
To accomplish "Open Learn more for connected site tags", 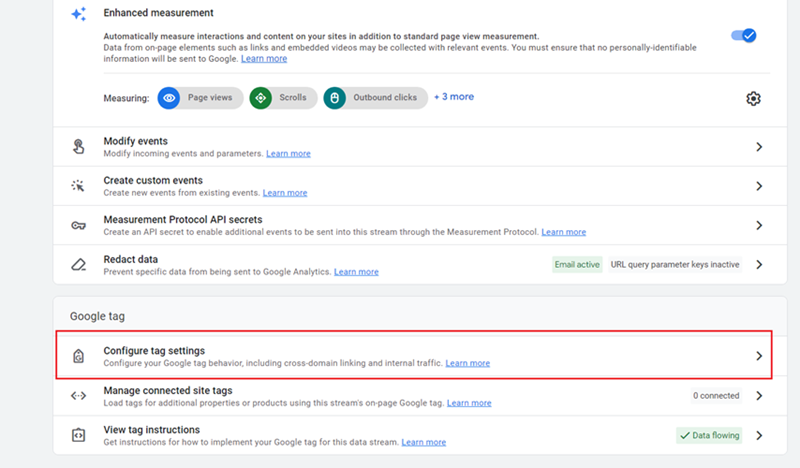I will pos(469,403).
